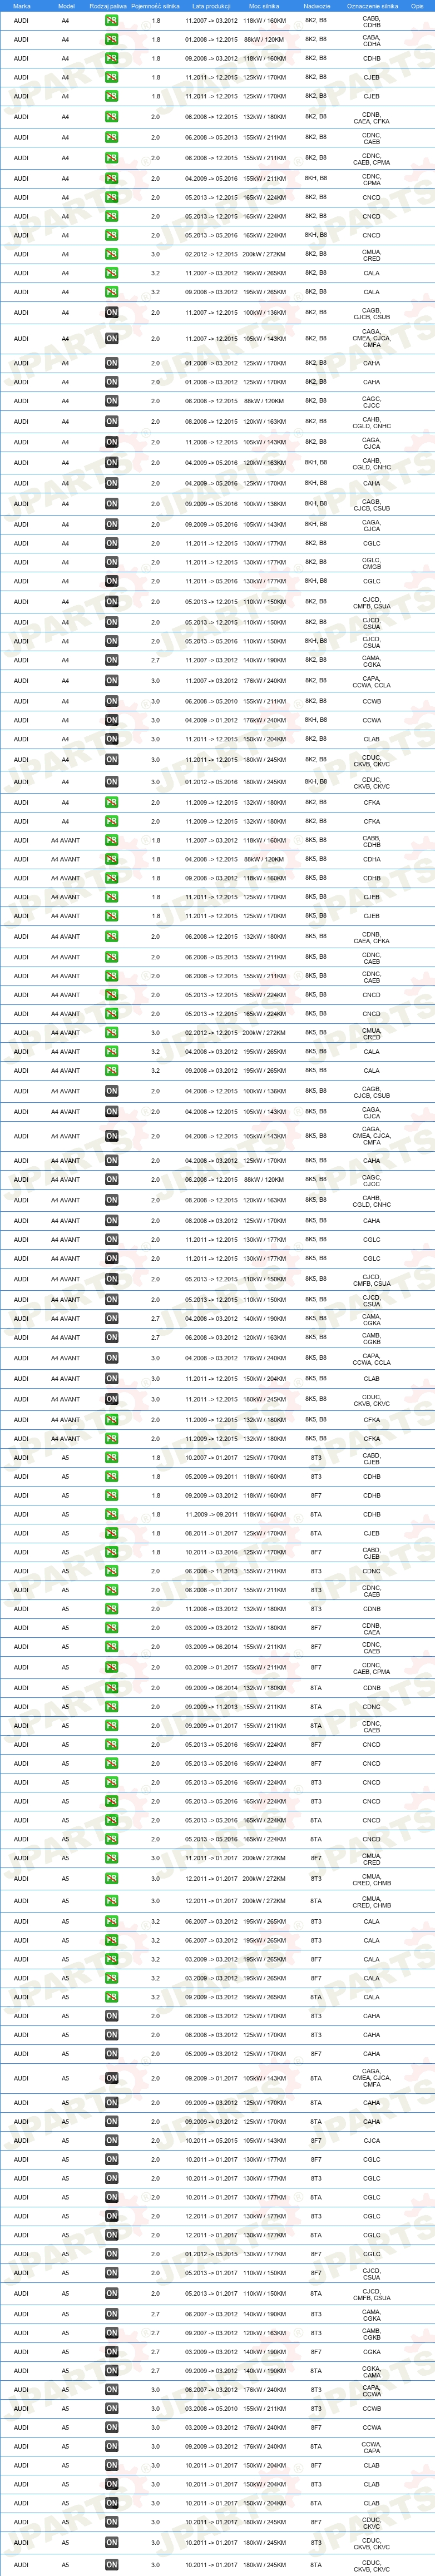Click 8KH, B8 body cell in A4 CCWA row

(x=316, y=720)
